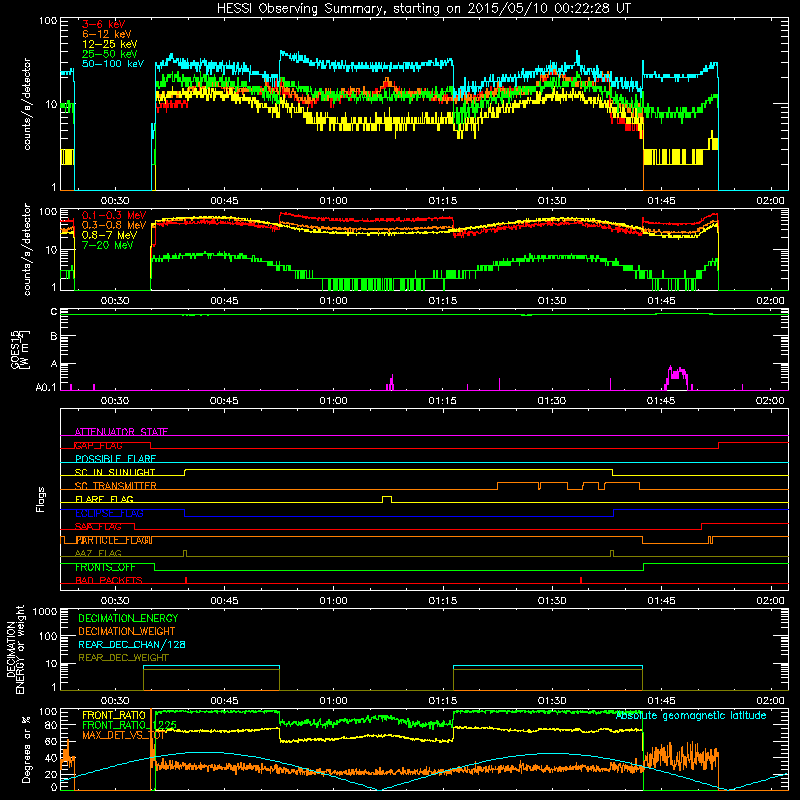Select the POSSIBLE_FLARE flag label
Image resolution: width=800 pixels, height=800 pixels.
115,459
